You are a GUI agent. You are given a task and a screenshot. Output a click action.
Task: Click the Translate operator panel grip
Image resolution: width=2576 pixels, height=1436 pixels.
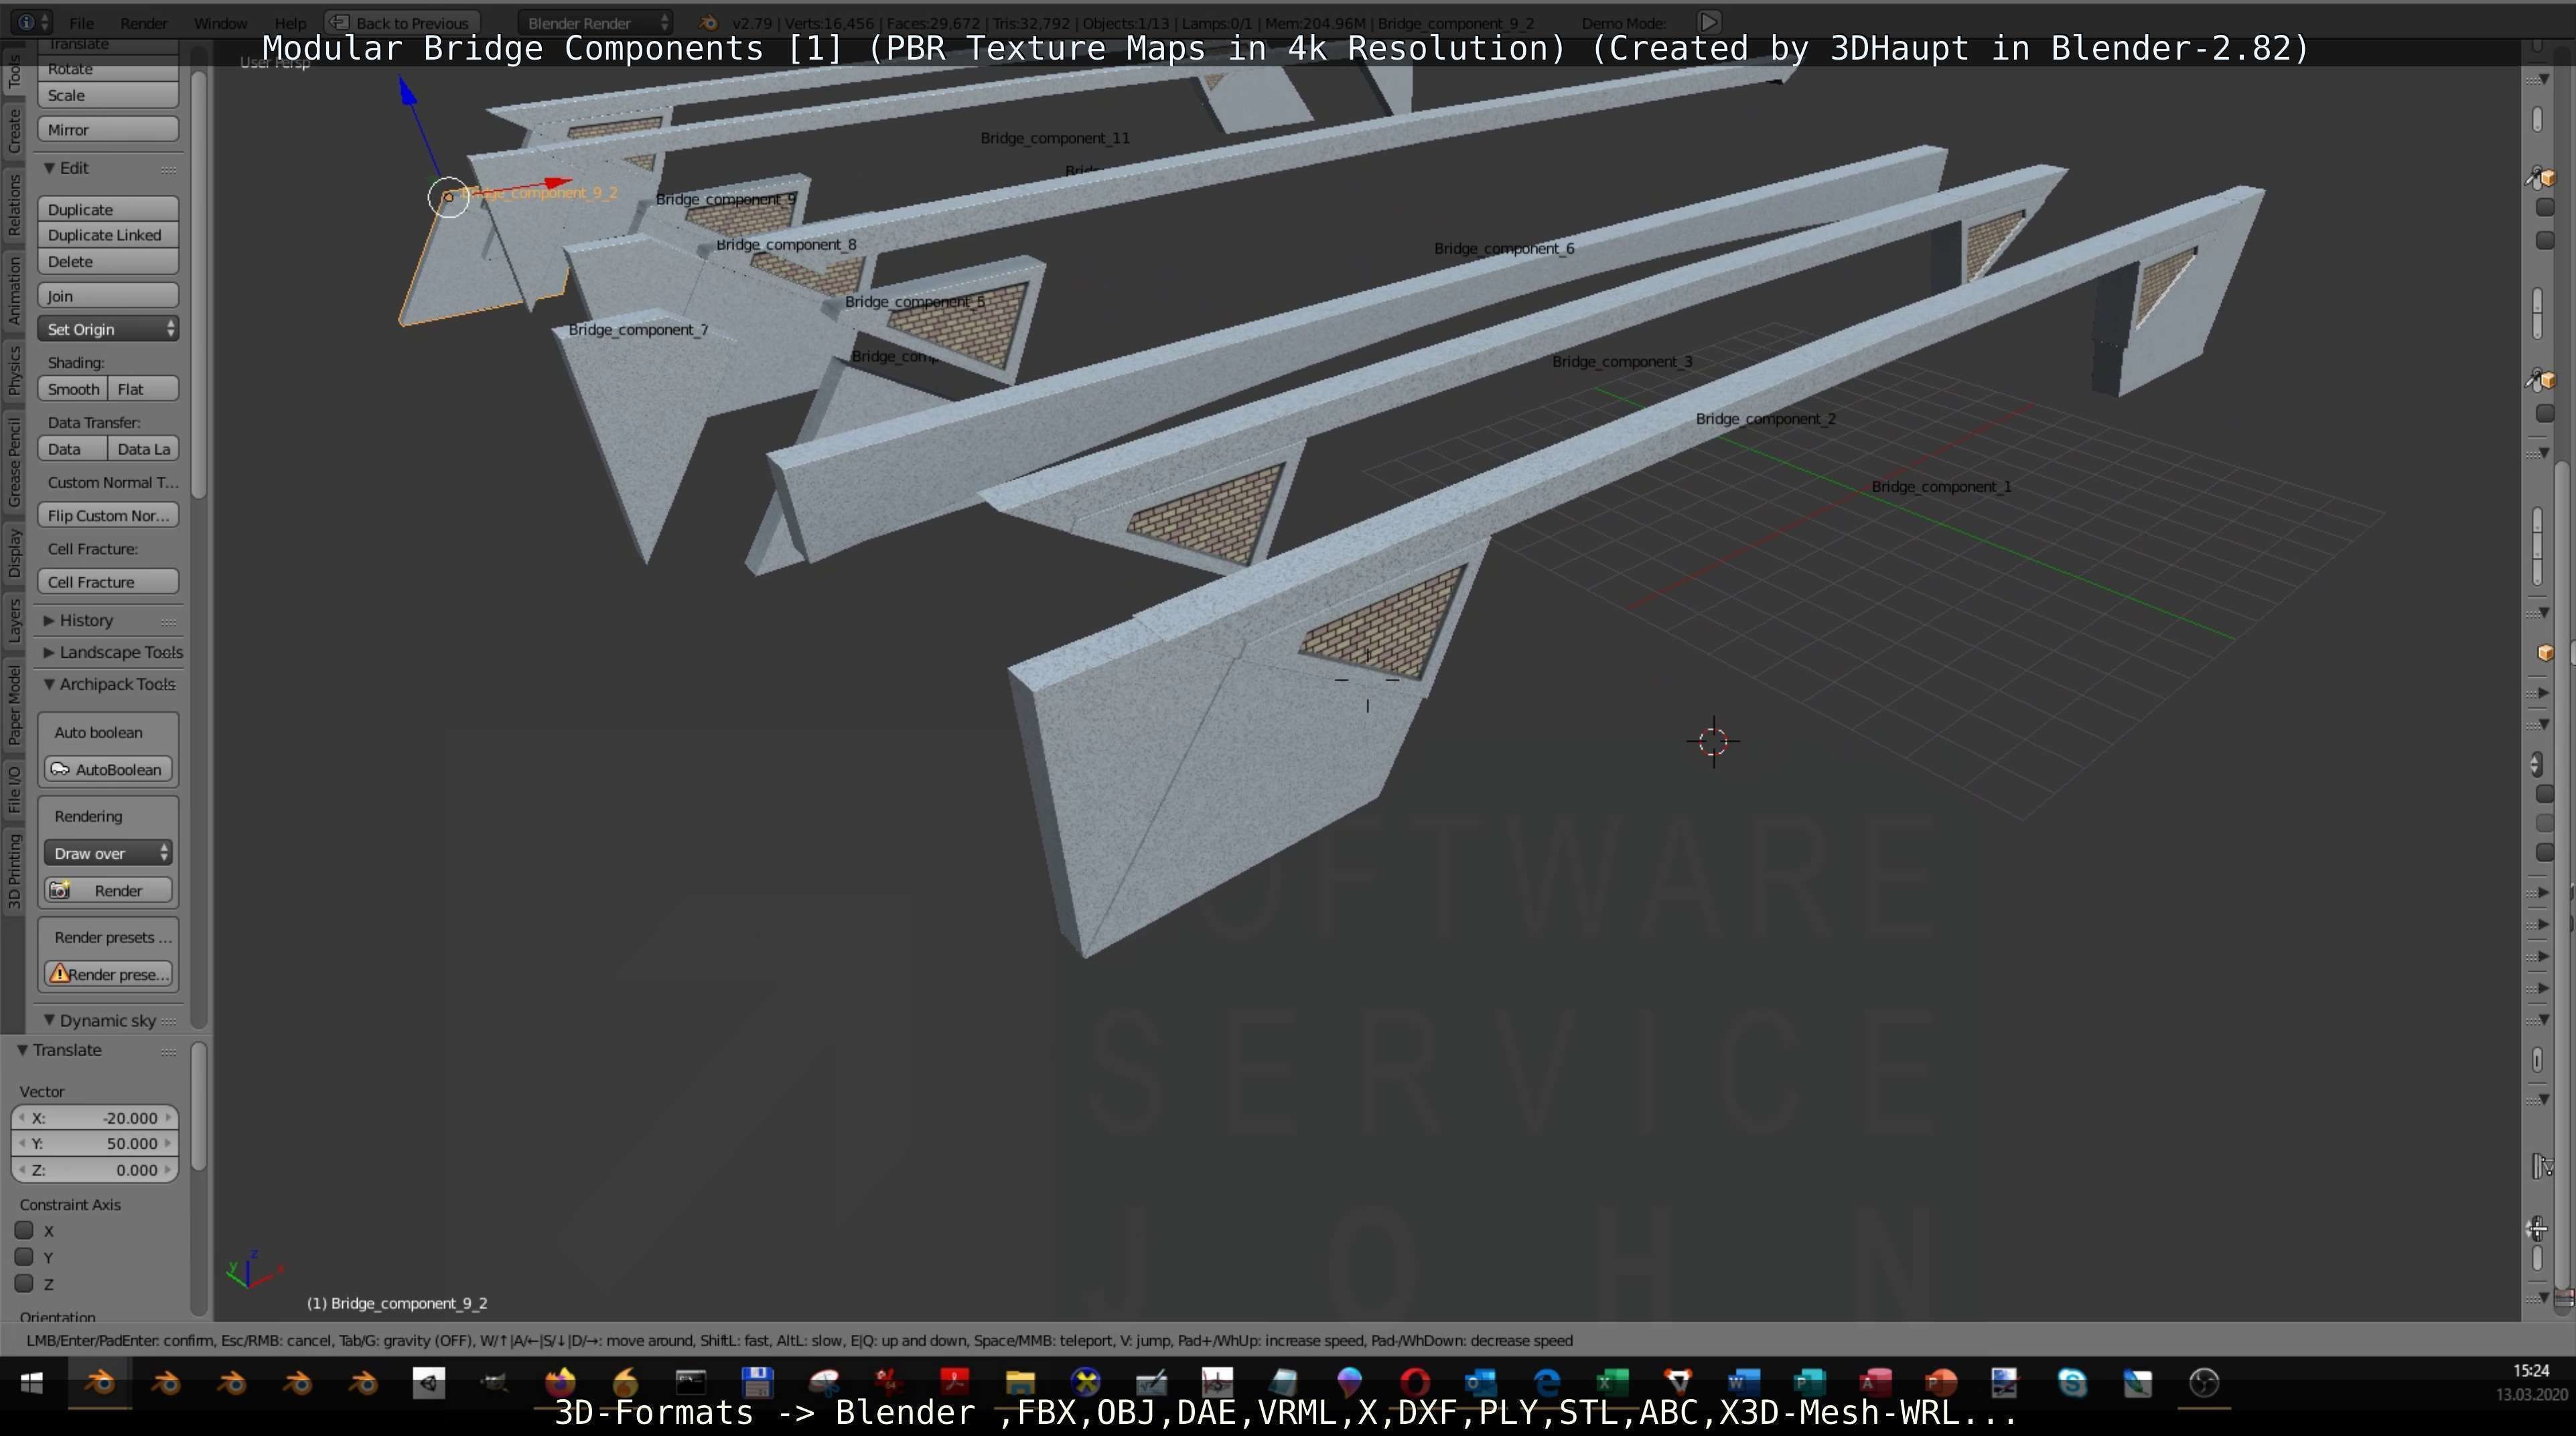click(x=169, y=1051)
